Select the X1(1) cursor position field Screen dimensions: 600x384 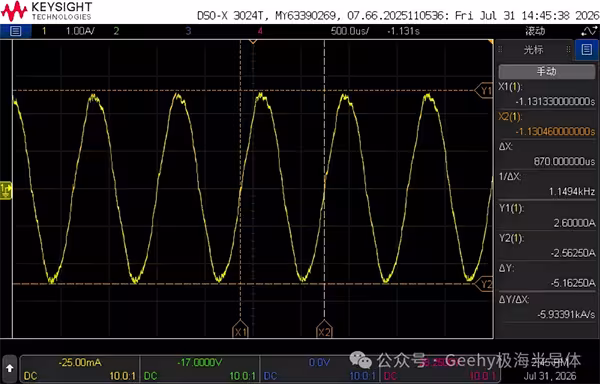(x=547, y=94)
